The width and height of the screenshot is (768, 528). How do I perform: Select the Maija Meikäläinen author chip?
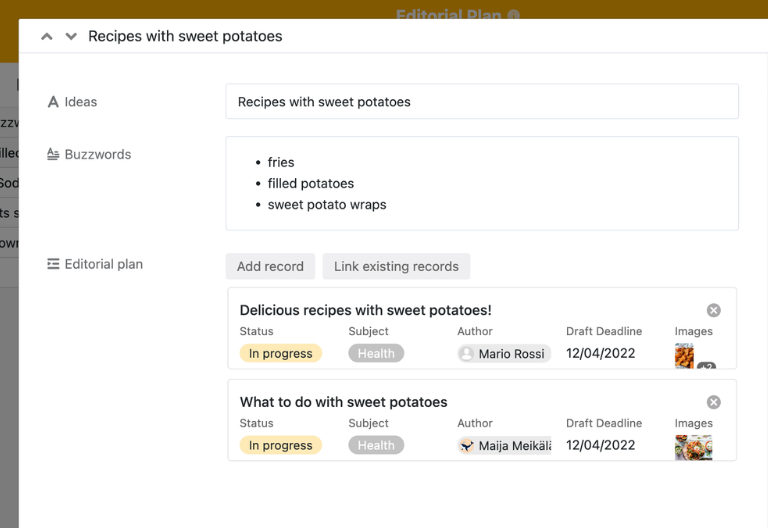(504, 445)
